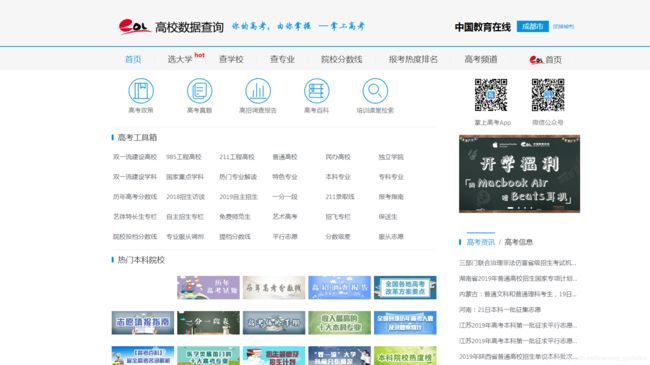Image resolution: width=650 pixels, height=365 pixels.
Task: Open the 服从志愿 link
Action: pos(391,236)
